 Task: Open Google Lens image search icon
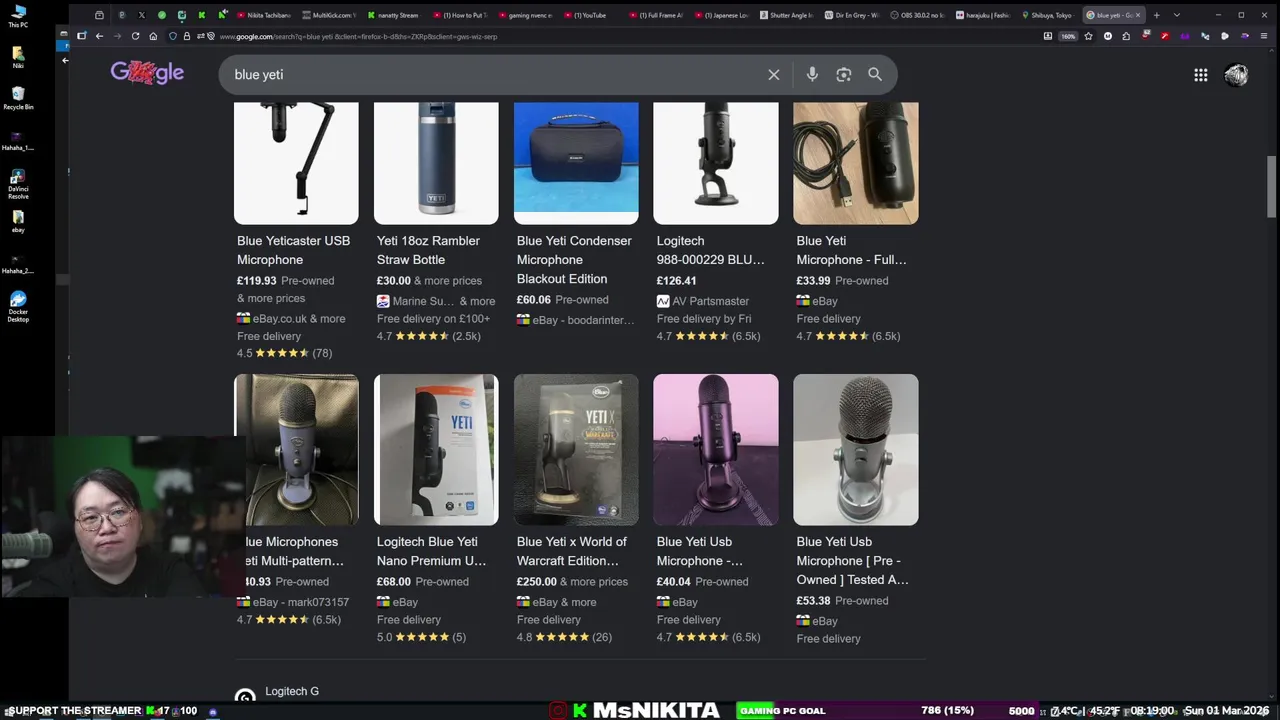843,75
